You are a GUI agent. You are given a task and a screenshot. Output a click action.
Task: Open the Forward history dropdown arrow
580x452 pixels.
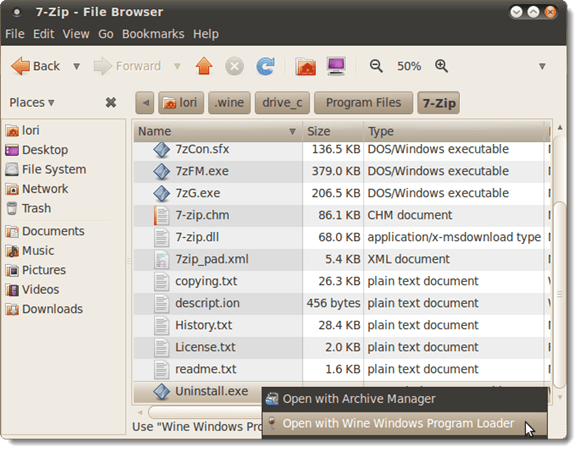[177, 67]
